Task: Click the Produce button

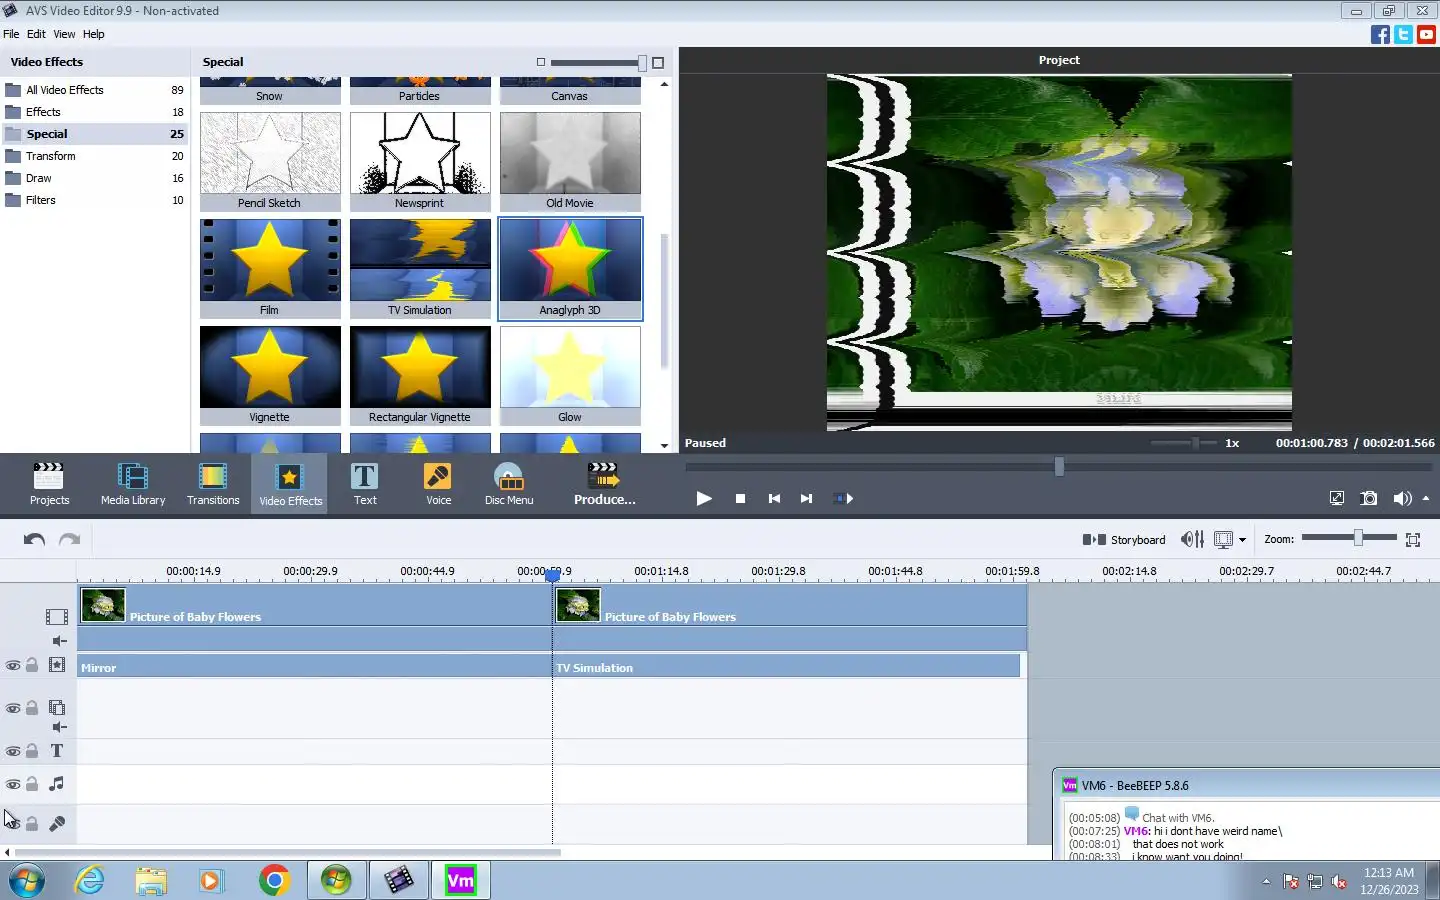Action: click(604, 484)
